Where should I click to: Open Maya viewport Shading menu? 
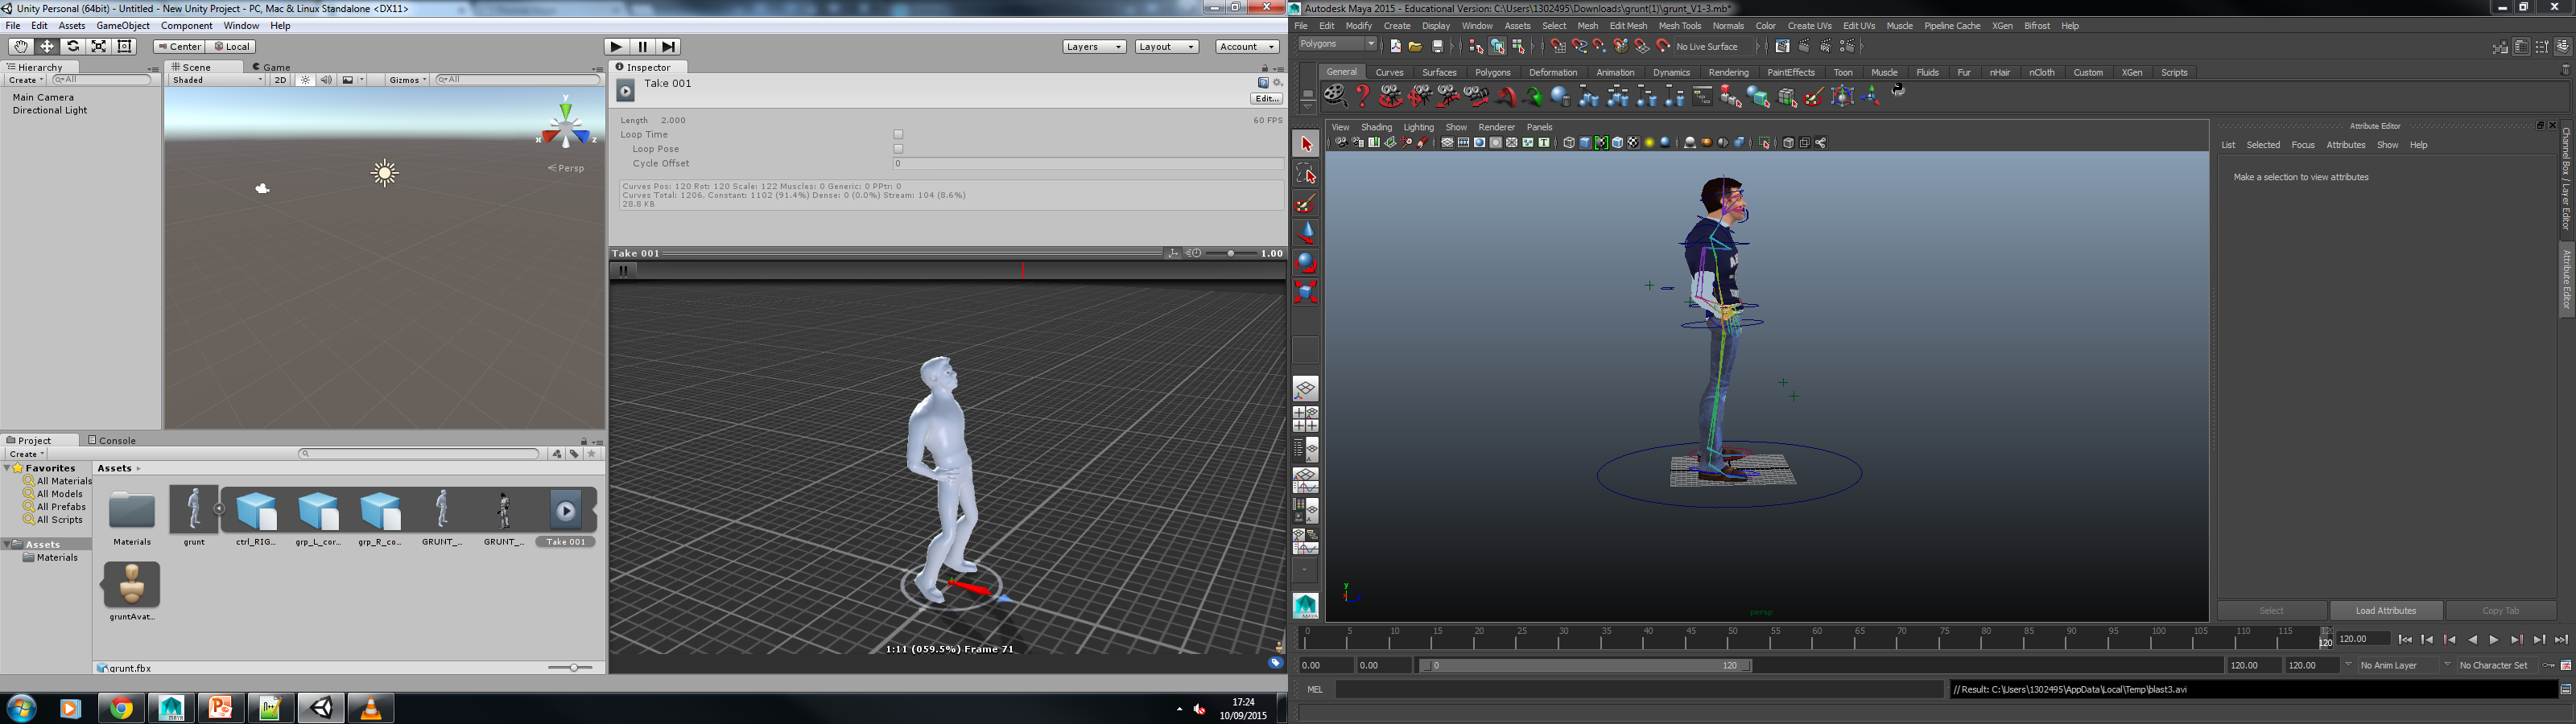click(1376, 128)
